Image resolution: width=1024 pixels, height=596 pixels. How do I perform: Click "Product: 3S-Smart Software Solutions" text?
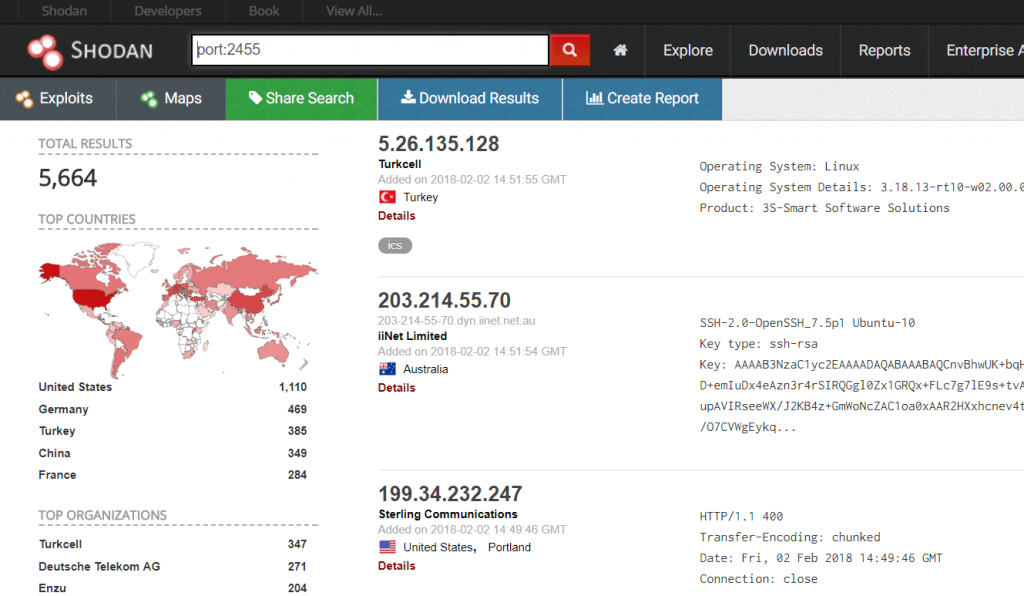824,208
